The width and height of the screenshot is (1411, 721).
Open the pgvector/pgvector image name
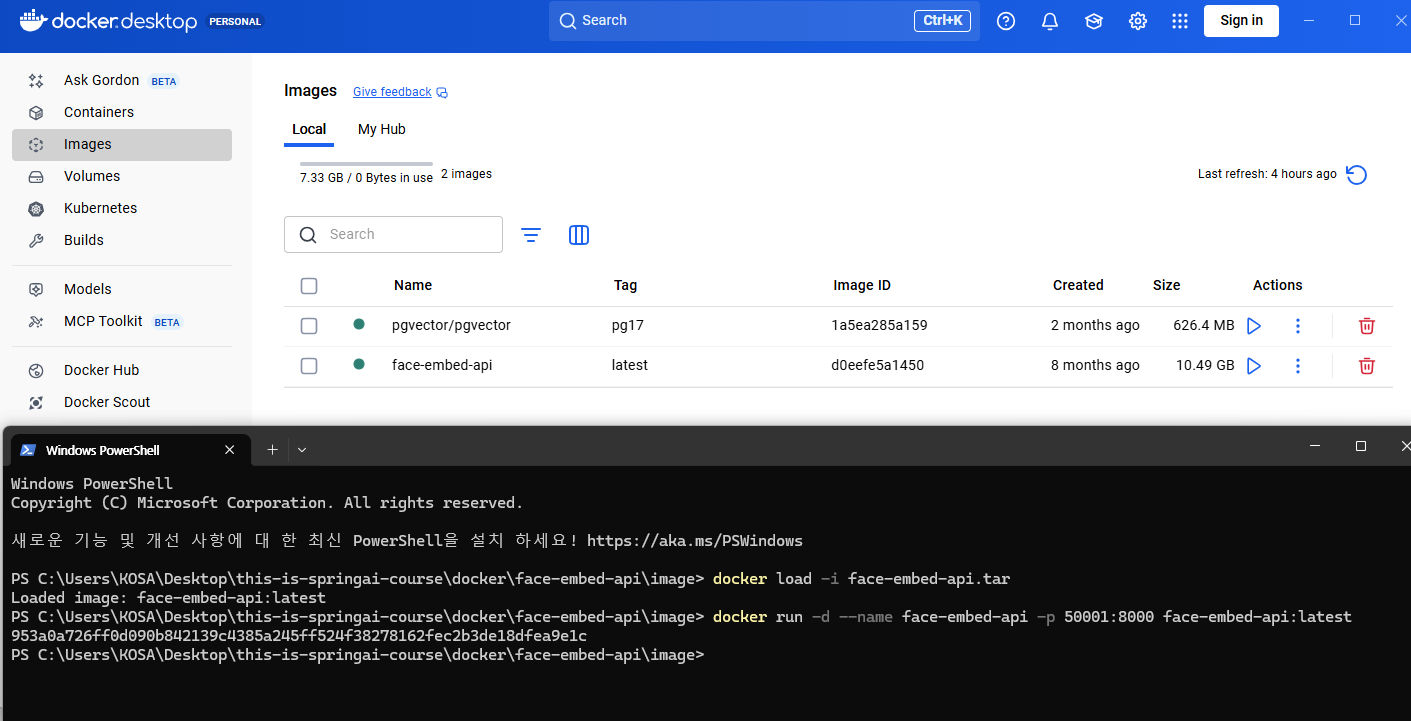[451, 326]
